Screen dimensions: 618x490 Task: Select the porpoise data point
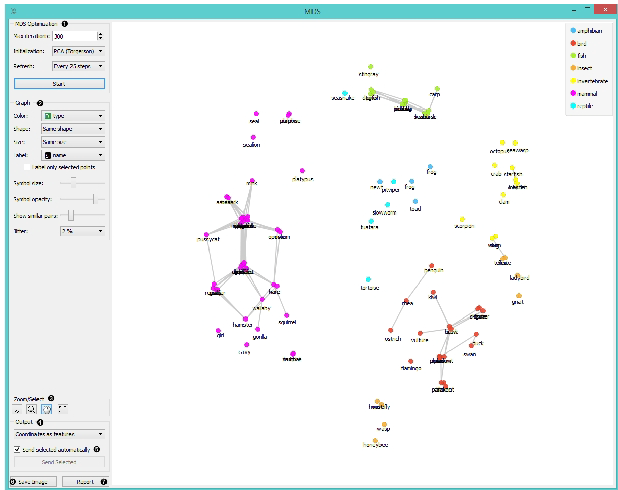point(289,114)
